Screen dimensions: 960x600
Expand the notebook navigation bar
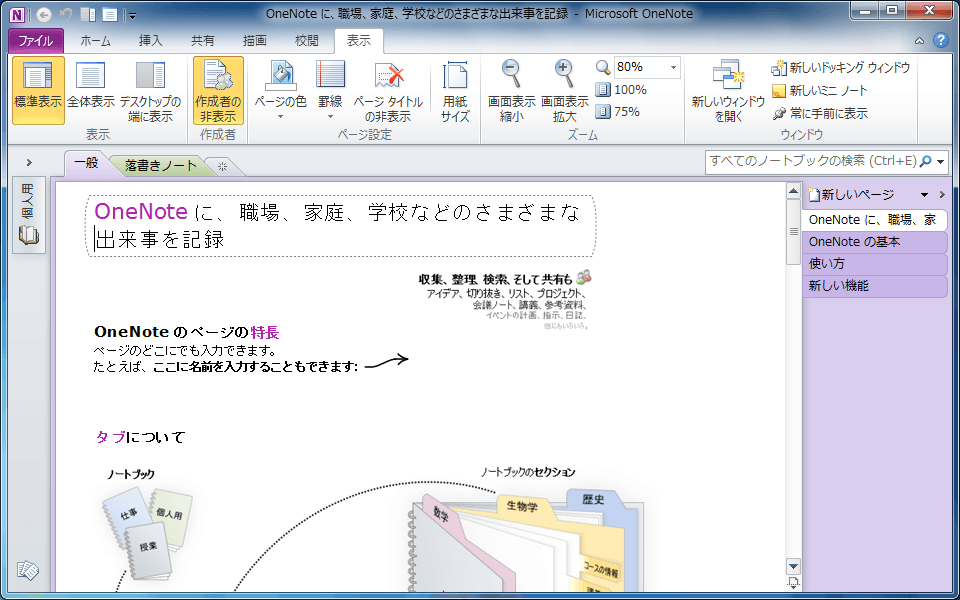pyautogui.click(x=29, y=162)
